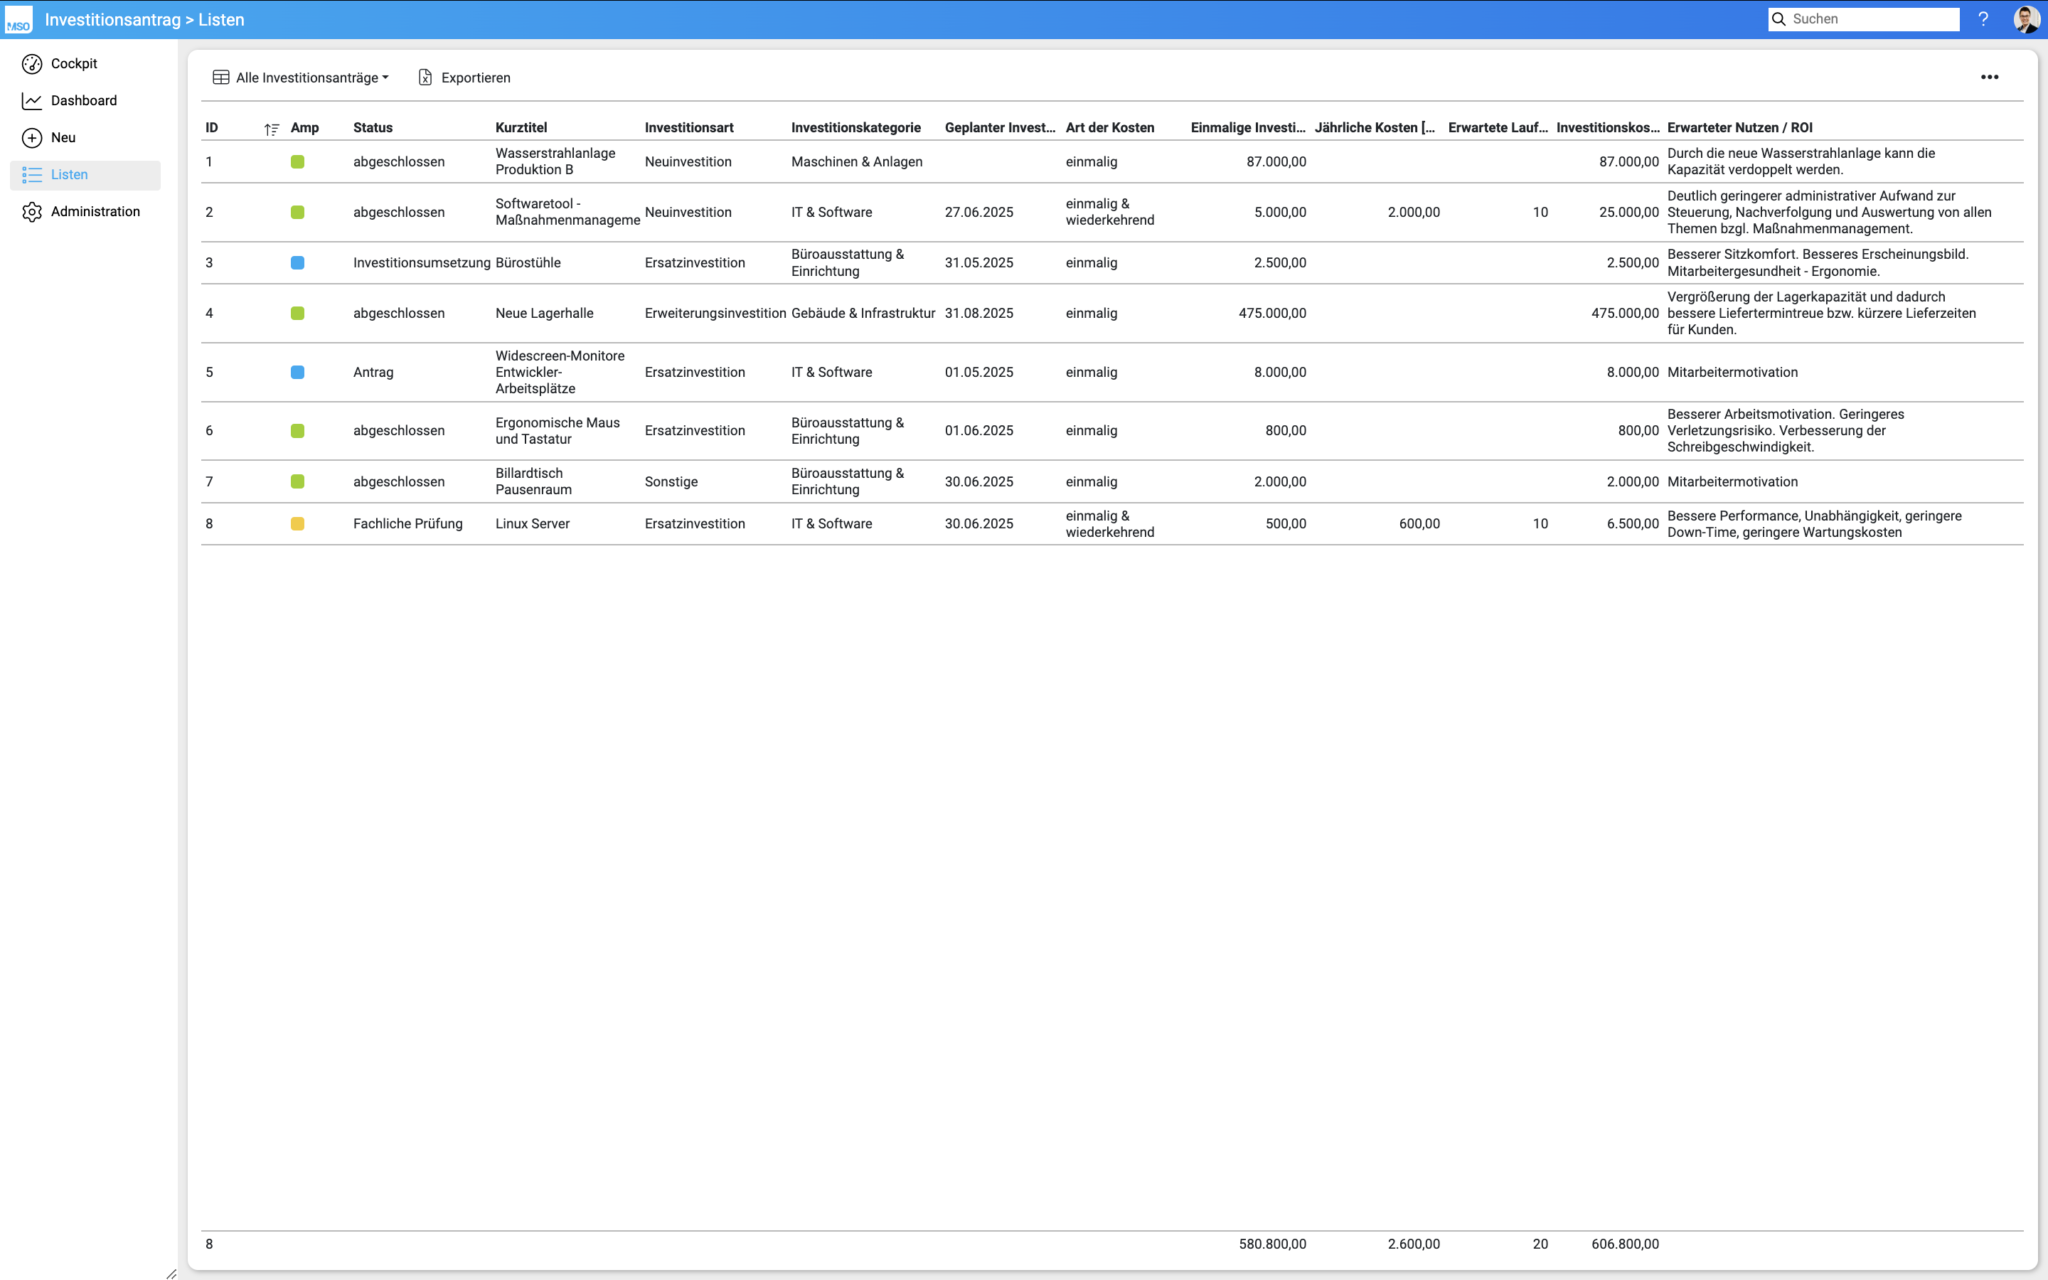2048x1280 pixels.
Task: Click the 580.800,00 footer sum
Action: coord(1272,1245)
